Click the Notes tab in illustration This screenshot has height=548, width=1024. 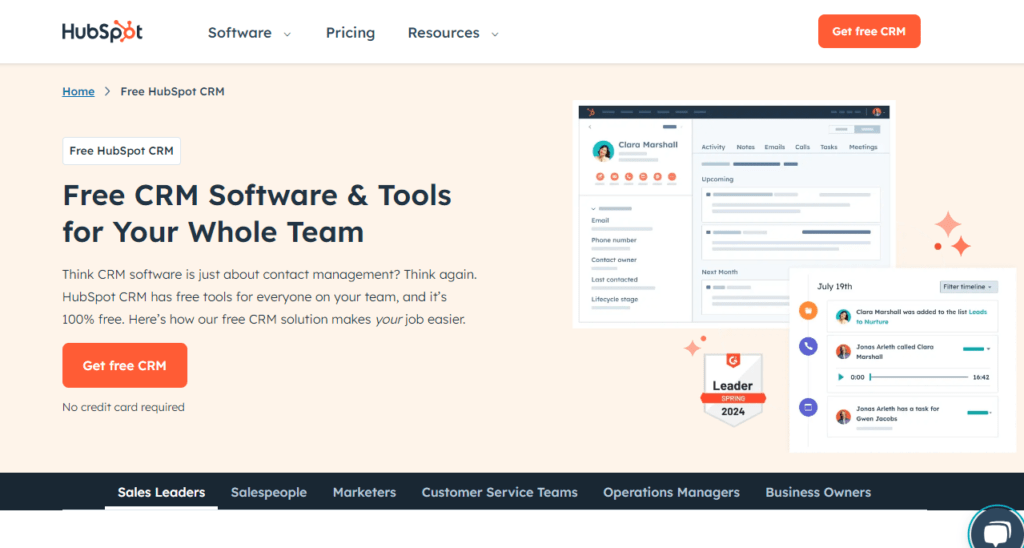tap(745, 147)
